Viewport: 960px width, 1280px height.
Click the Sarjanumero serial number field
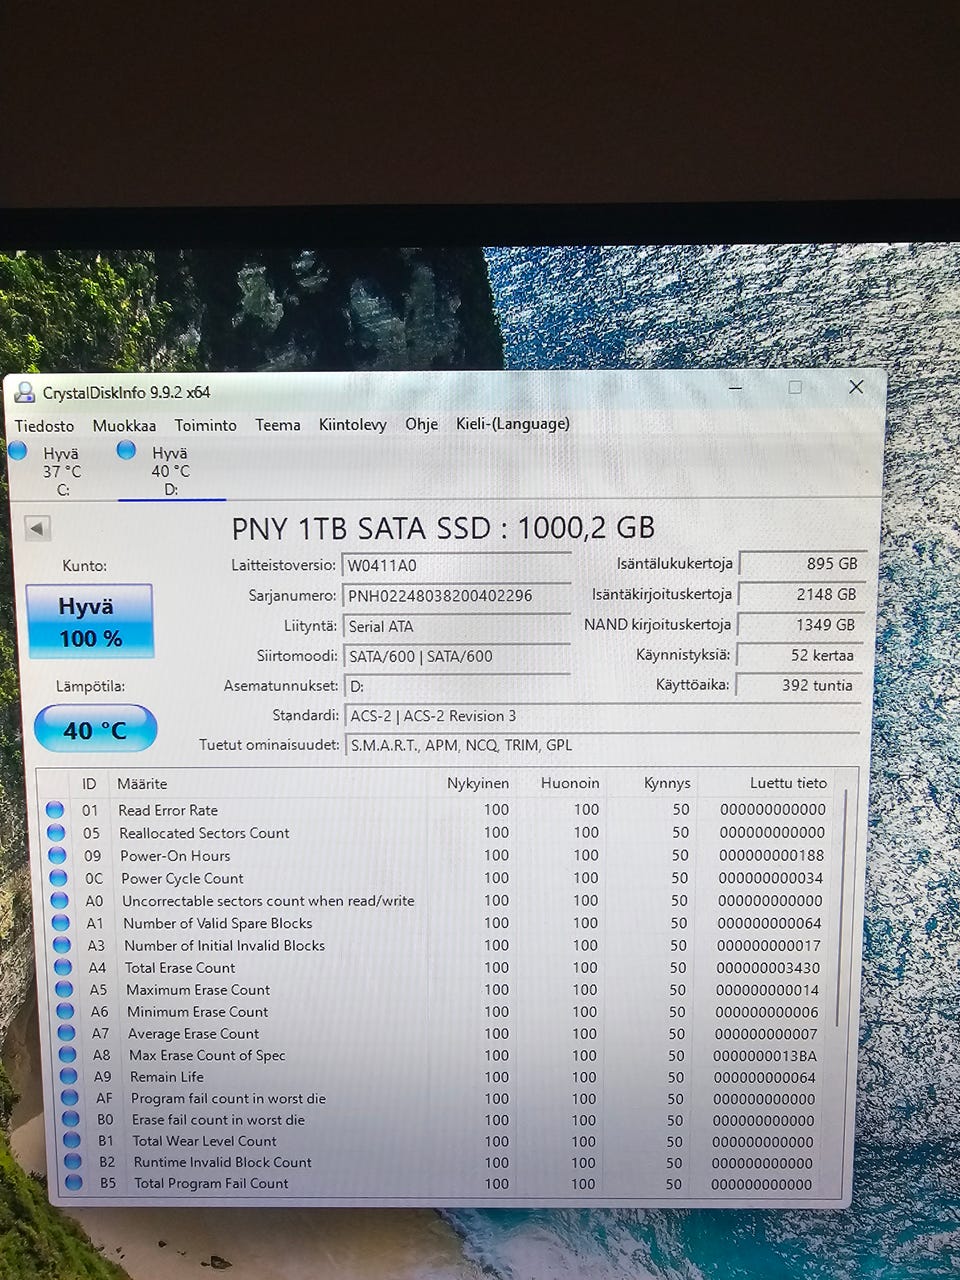point(456,596)
